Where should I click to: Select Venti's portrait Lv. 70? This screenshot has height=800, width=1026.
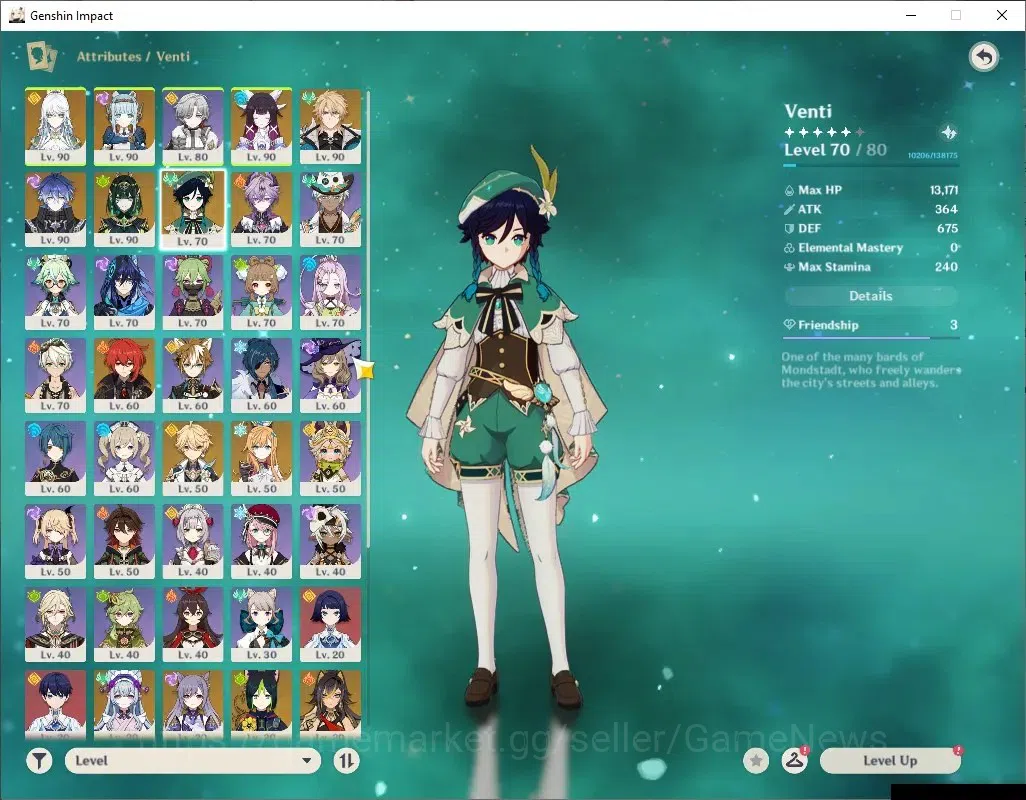[193, 210]
